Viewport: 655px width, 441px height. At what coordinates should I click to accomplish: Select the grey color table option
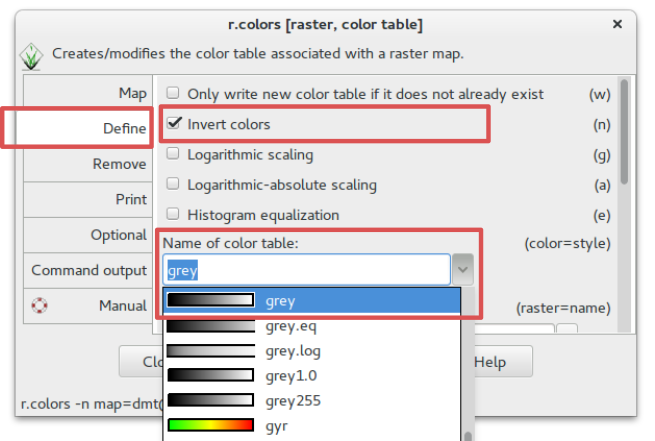[x=312, y=300]
